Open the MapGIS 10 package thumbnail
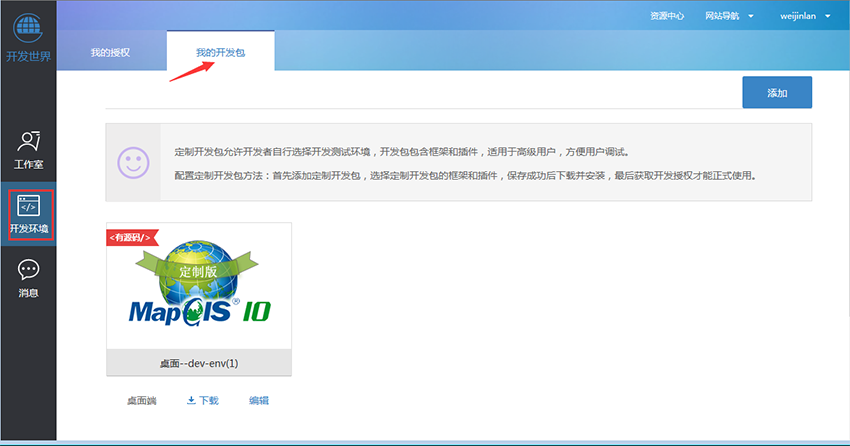The height and width of the screenshot is (446, 850). tap(198, 287)
